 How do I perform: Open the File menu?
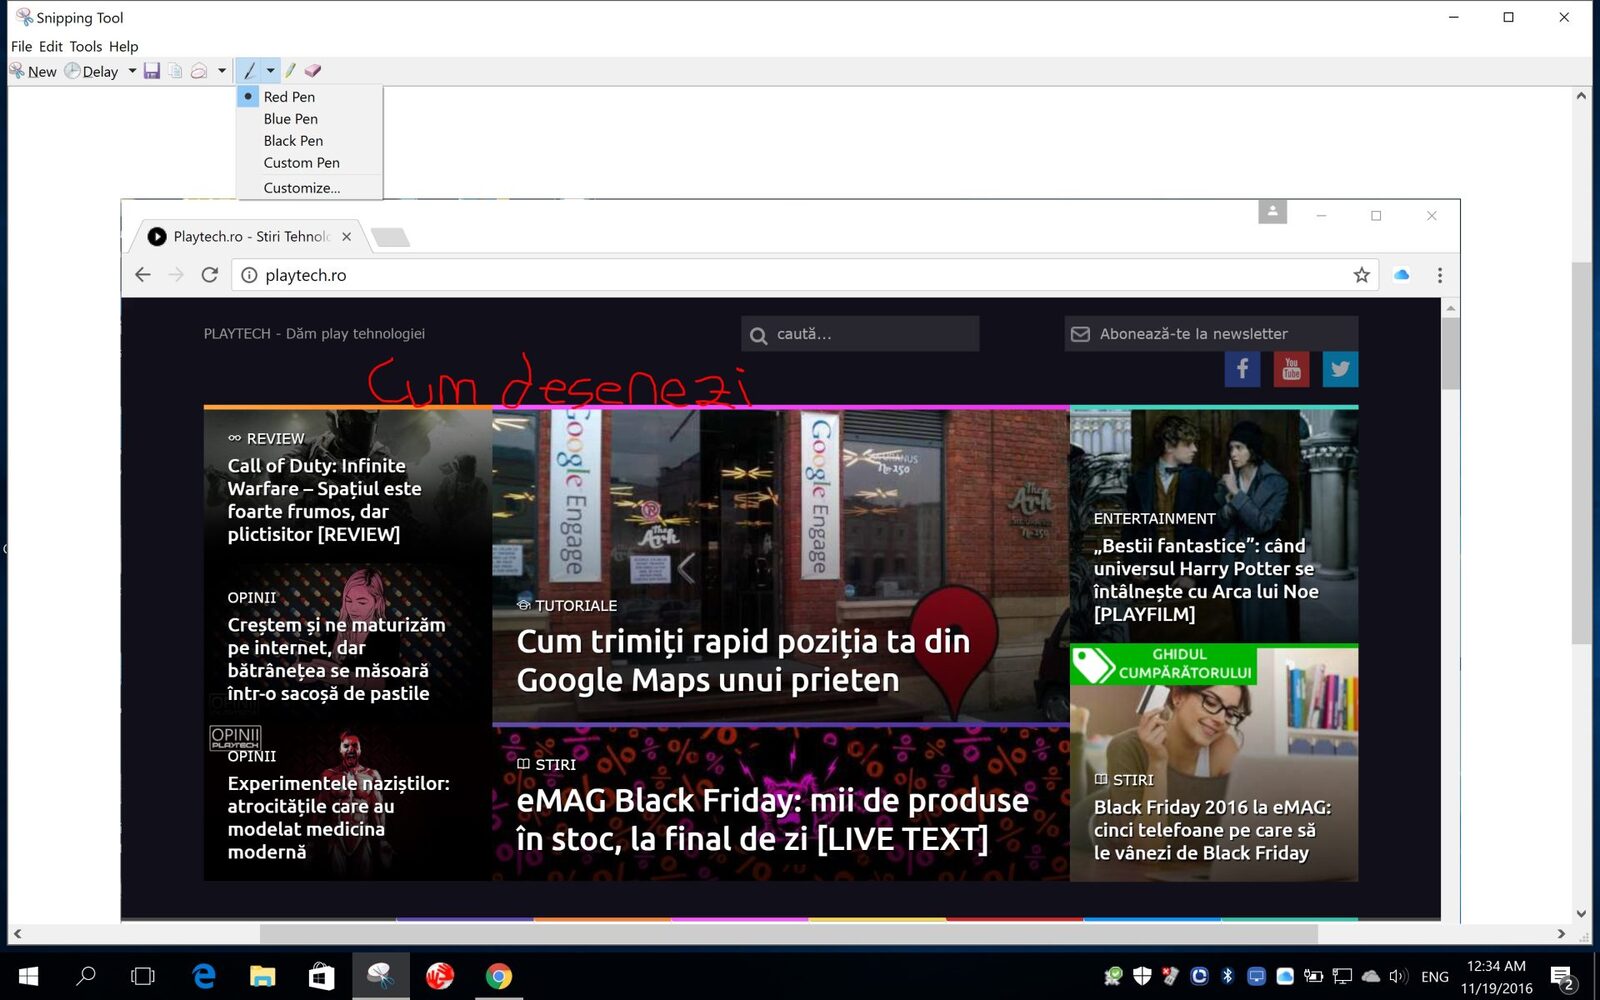[21, 46]
